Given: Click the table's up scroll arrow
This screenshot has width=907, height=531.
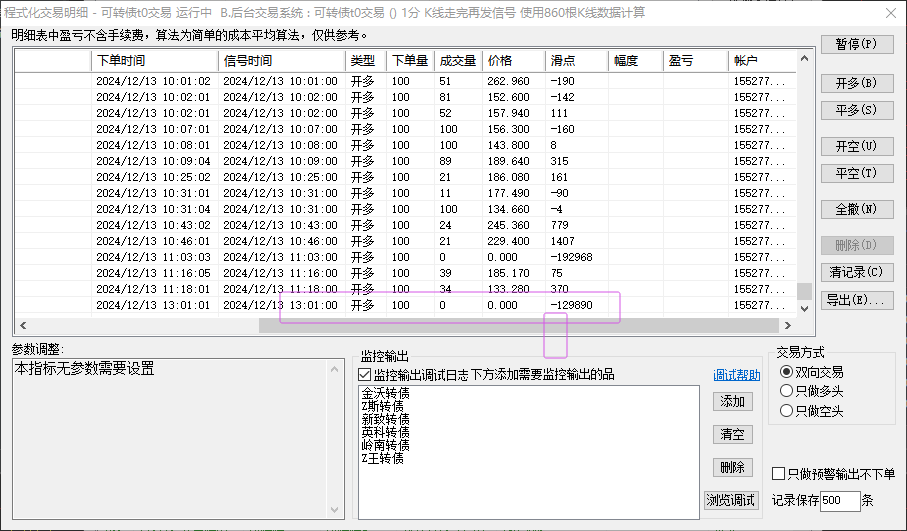Looking at the screenshot, I should 804,58.
